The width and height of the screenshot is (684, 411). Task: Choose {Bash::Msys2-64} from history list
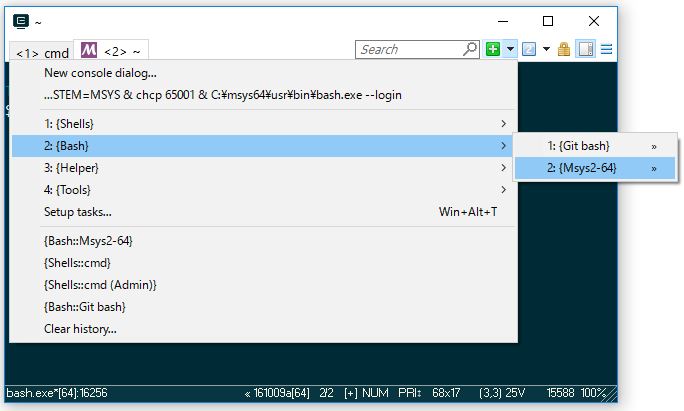(263, 241)
